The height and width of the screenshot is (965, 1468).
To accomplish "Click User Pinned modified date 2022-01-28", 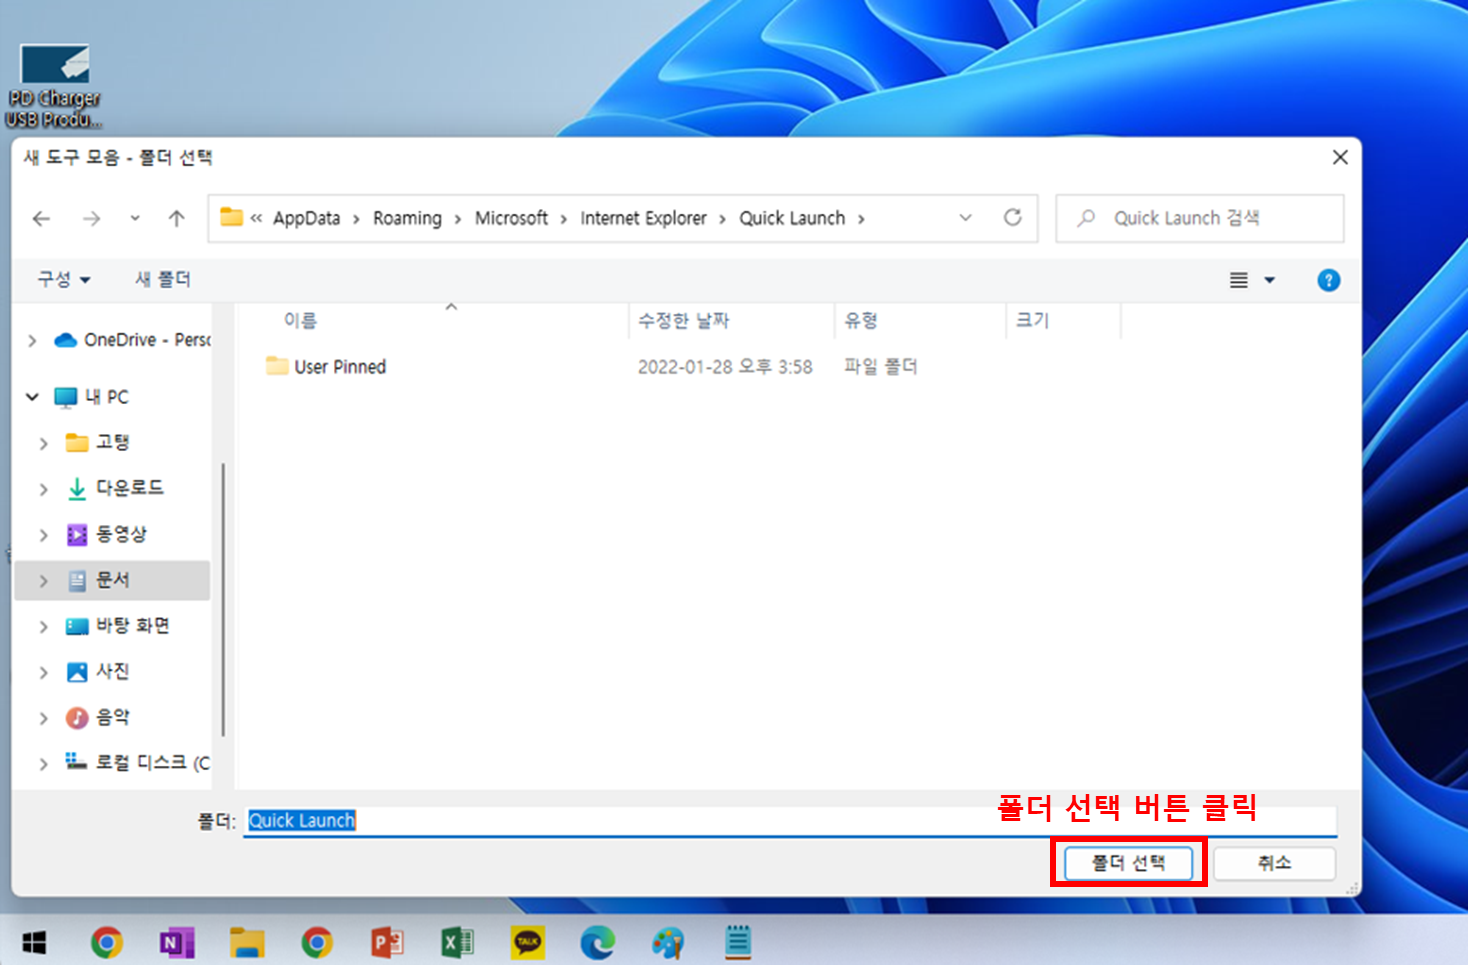I will click(725, 367).
